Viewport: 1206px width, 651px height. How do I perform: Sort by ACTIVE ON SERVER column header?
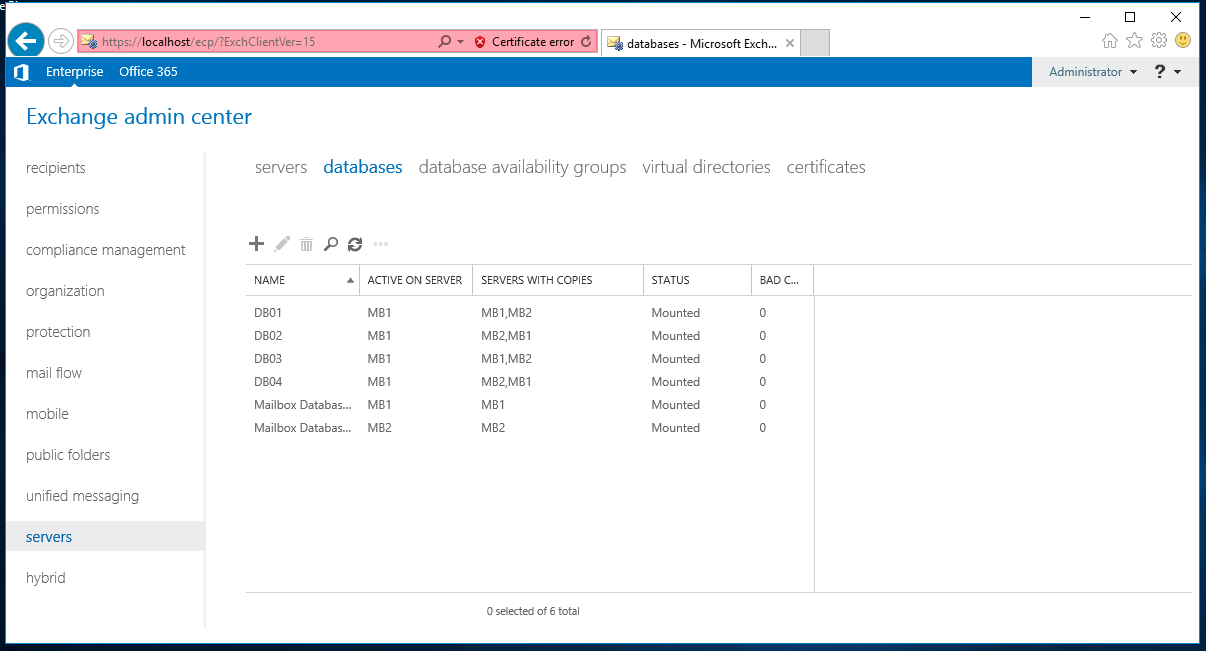(x=416, y=280)
